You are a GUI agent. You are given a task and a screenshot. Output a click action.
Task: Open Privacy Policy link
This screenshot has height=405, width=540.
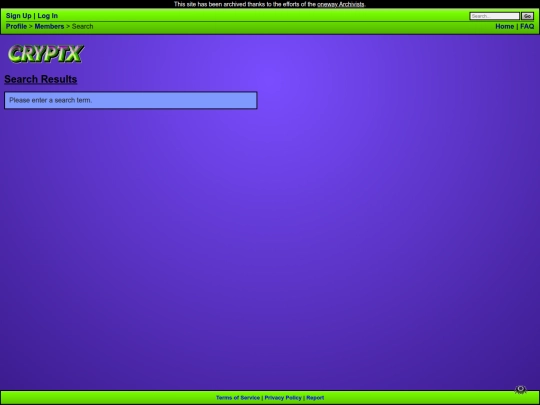tap(283, 398)
